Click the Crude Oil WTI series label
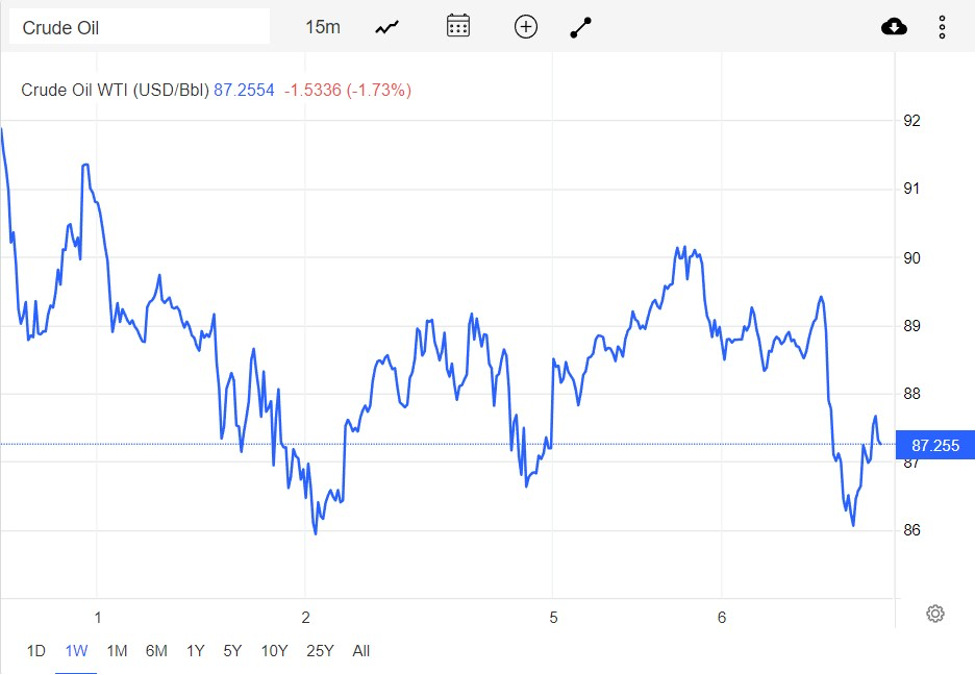The width and height of the screenshot is (977, 675). (115, 90)
